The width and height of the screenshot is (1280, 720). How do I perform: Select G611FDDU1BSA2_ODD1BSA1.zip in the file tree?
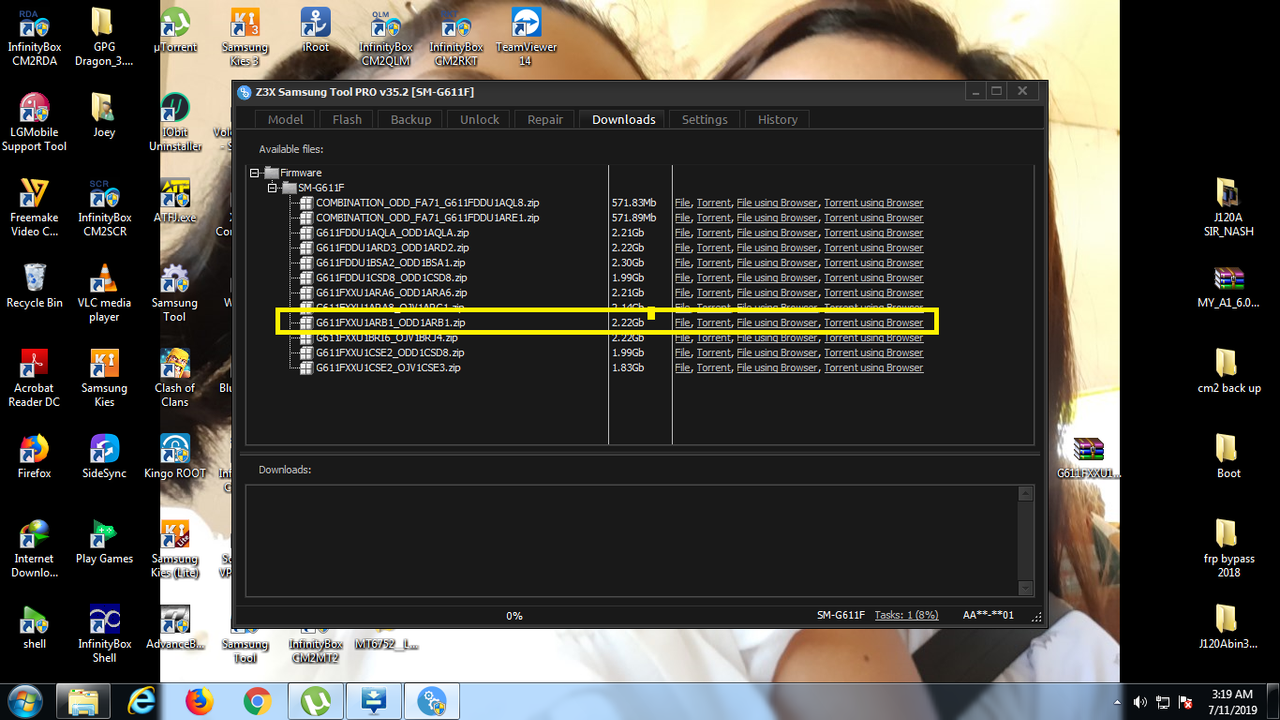pos(391,263)
